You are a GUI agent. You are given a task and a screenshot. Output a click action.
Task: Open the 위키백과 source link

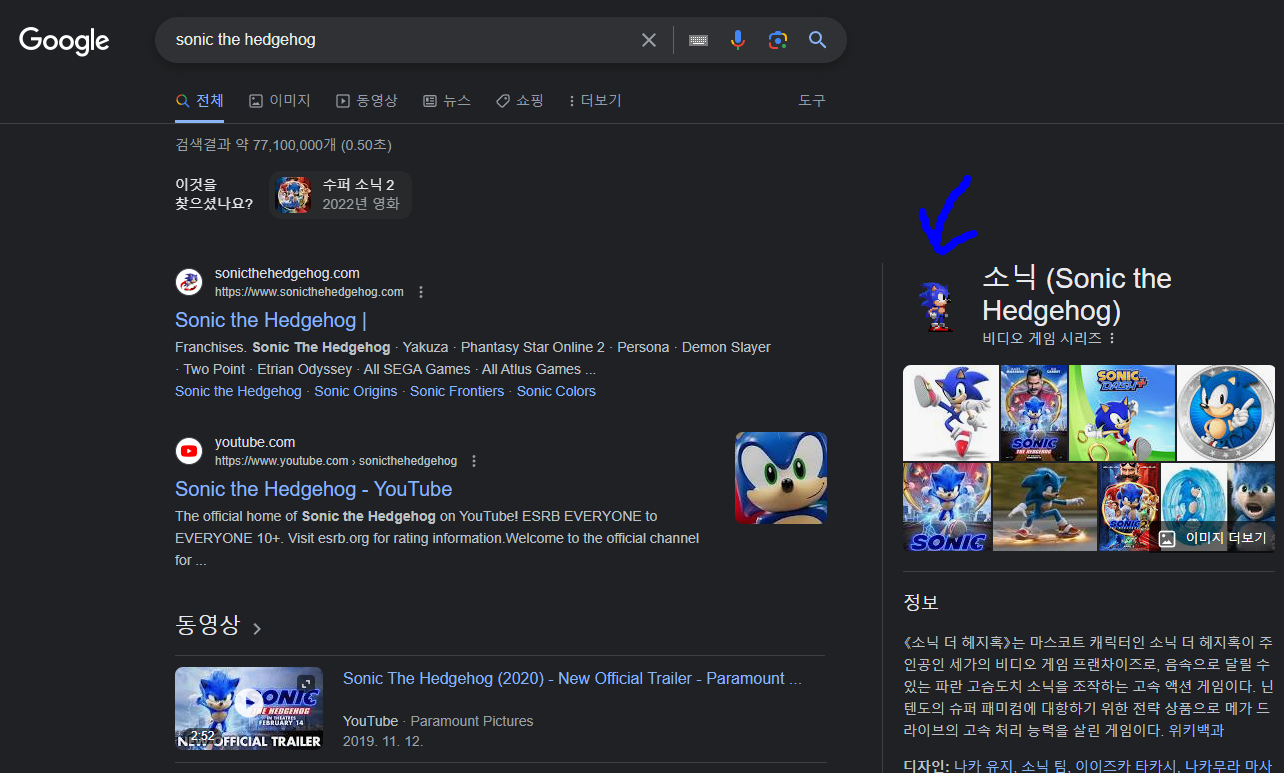tap(1196, 730)
